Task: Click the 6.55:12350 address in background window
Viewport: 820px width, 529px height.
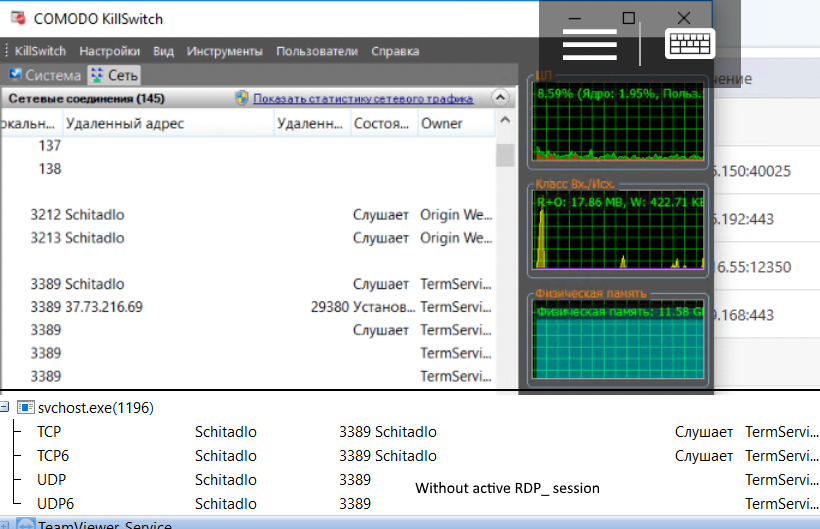Action: [x=753, y=267]
